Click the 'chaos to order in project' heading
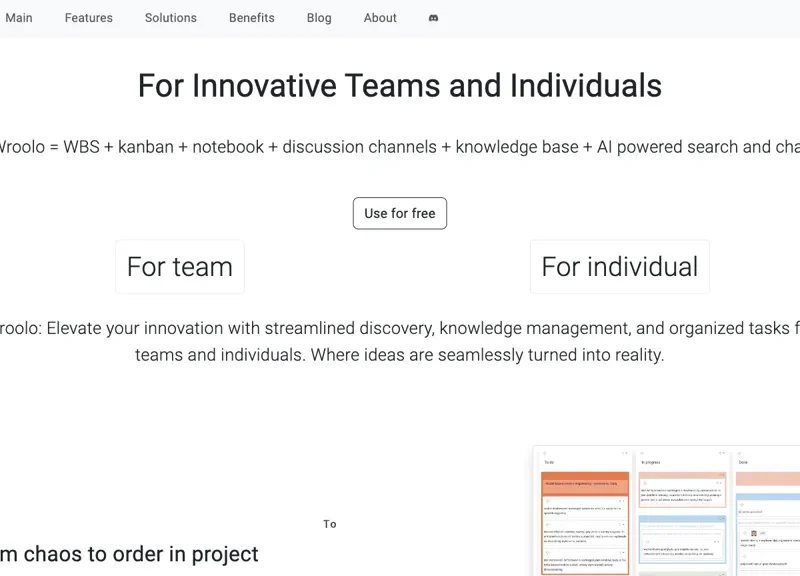The image size is (800, 576). tap(129, 554)
